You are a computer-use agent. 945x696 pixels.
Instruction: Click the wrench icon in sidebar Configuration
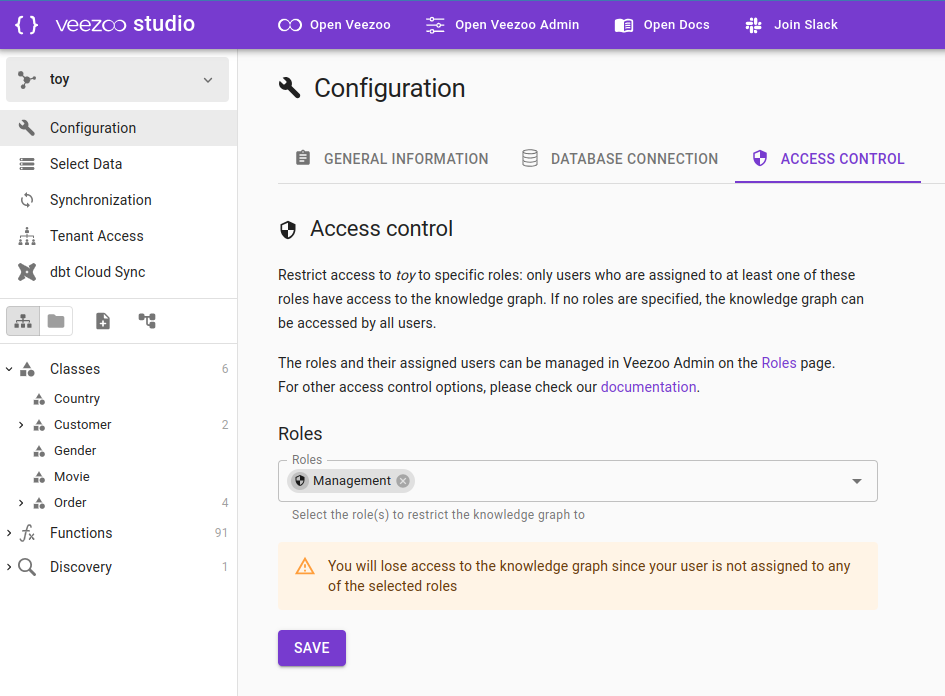pyautogui.click(x=27, y=128)
